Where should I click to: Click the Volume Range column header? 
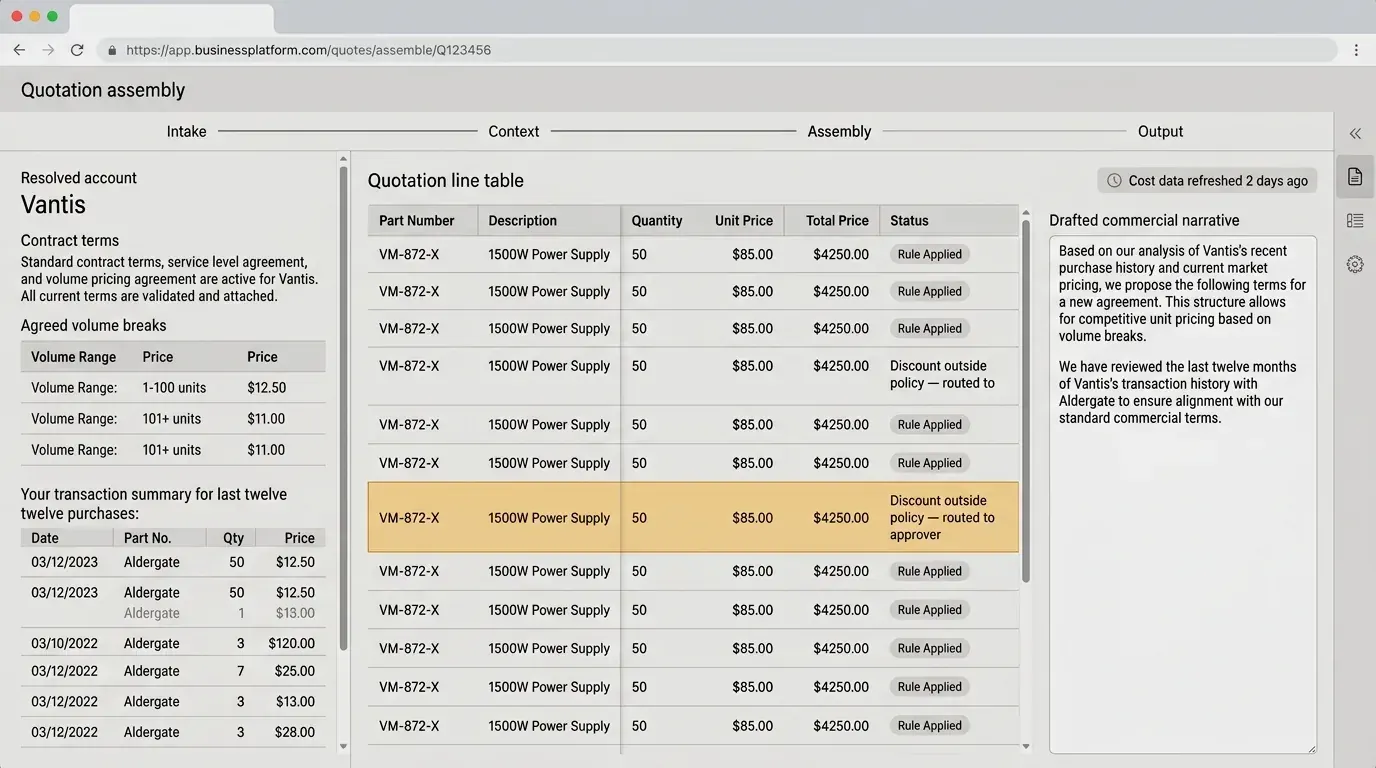(x=73, y=357)
